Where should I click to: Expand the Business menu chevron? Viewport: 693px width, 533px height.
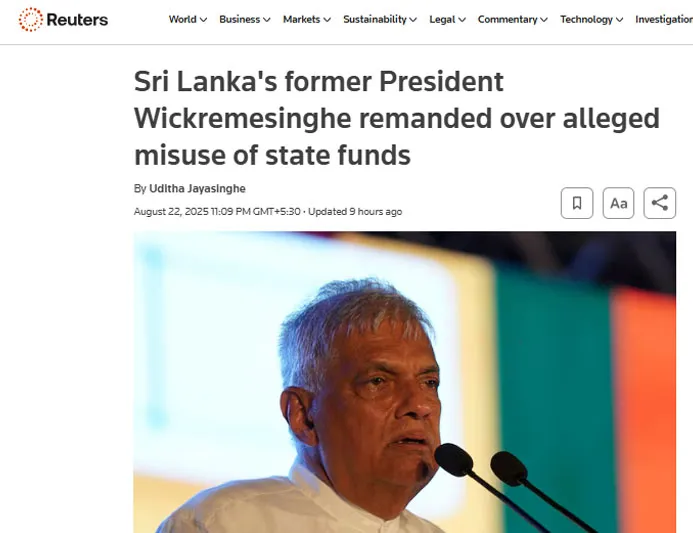(x=267, y=20)
